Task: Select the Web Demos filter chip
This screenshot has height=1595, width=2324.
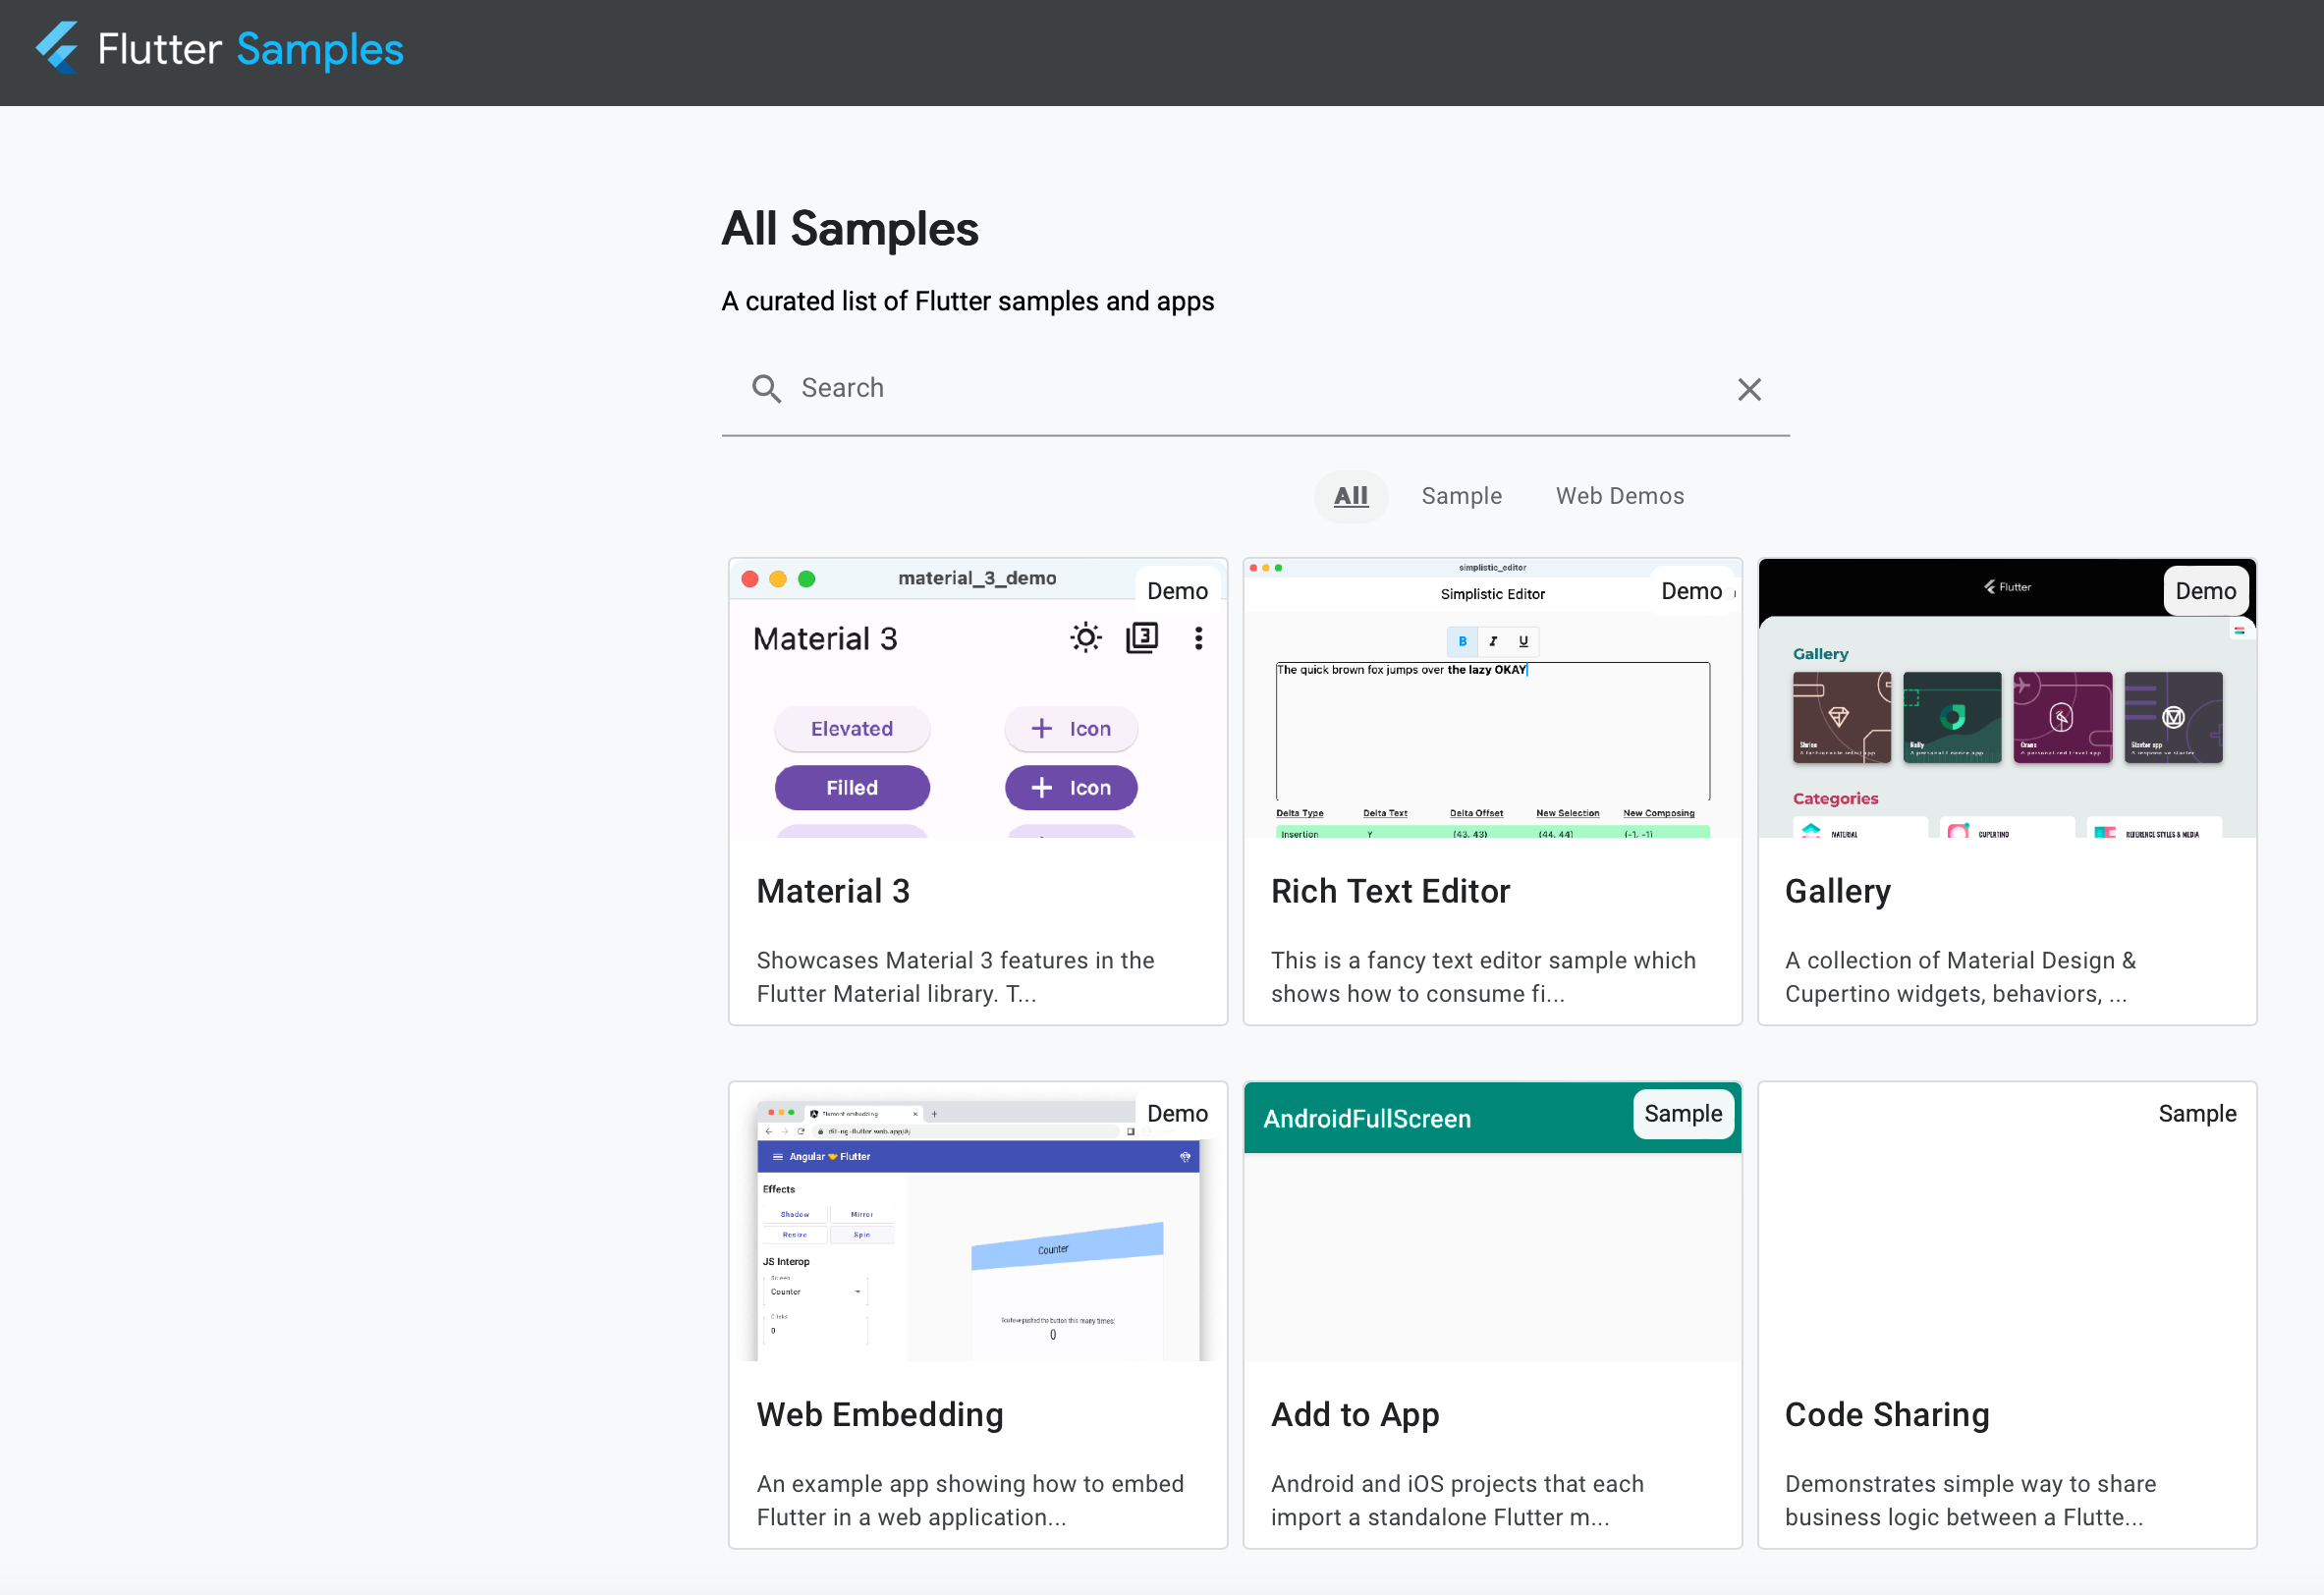Action: click(x=1619, y=496)
